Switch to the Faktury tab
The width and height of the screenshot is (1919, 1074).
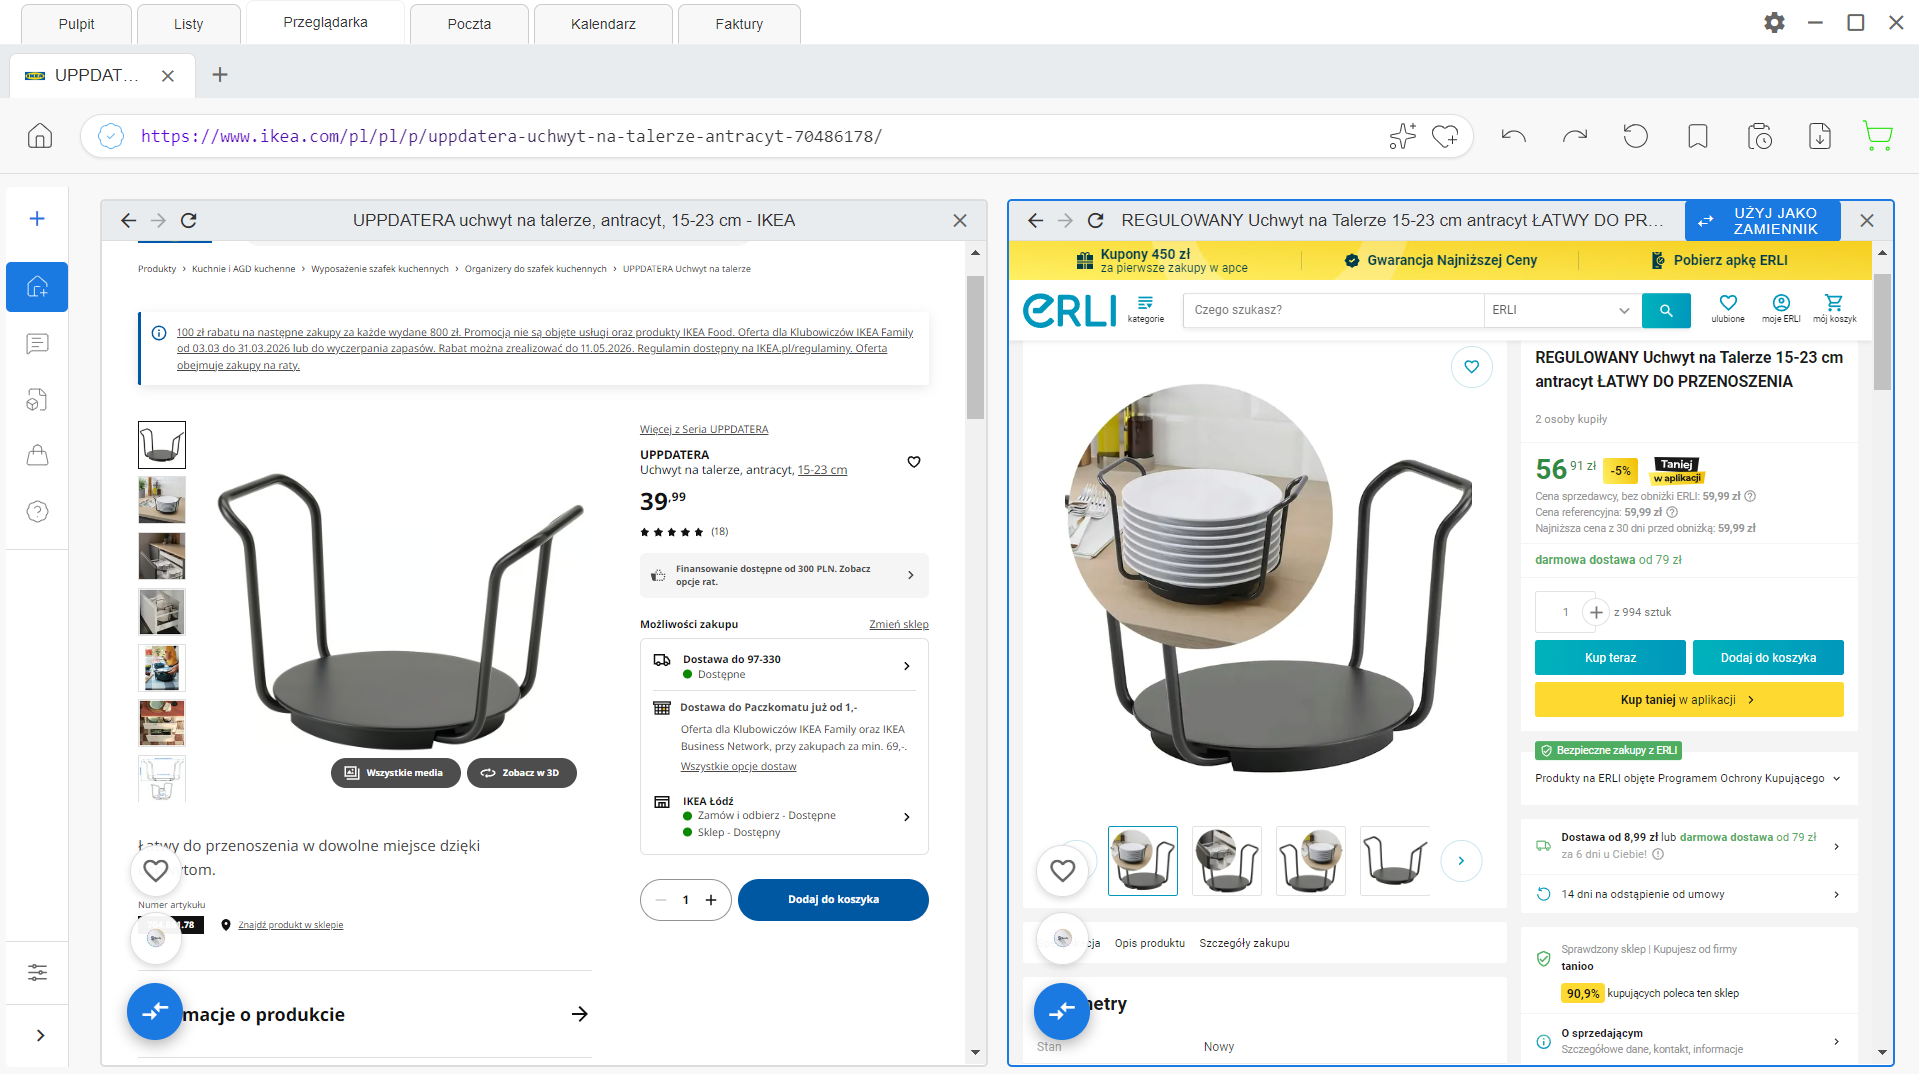[x=738, y=24]
